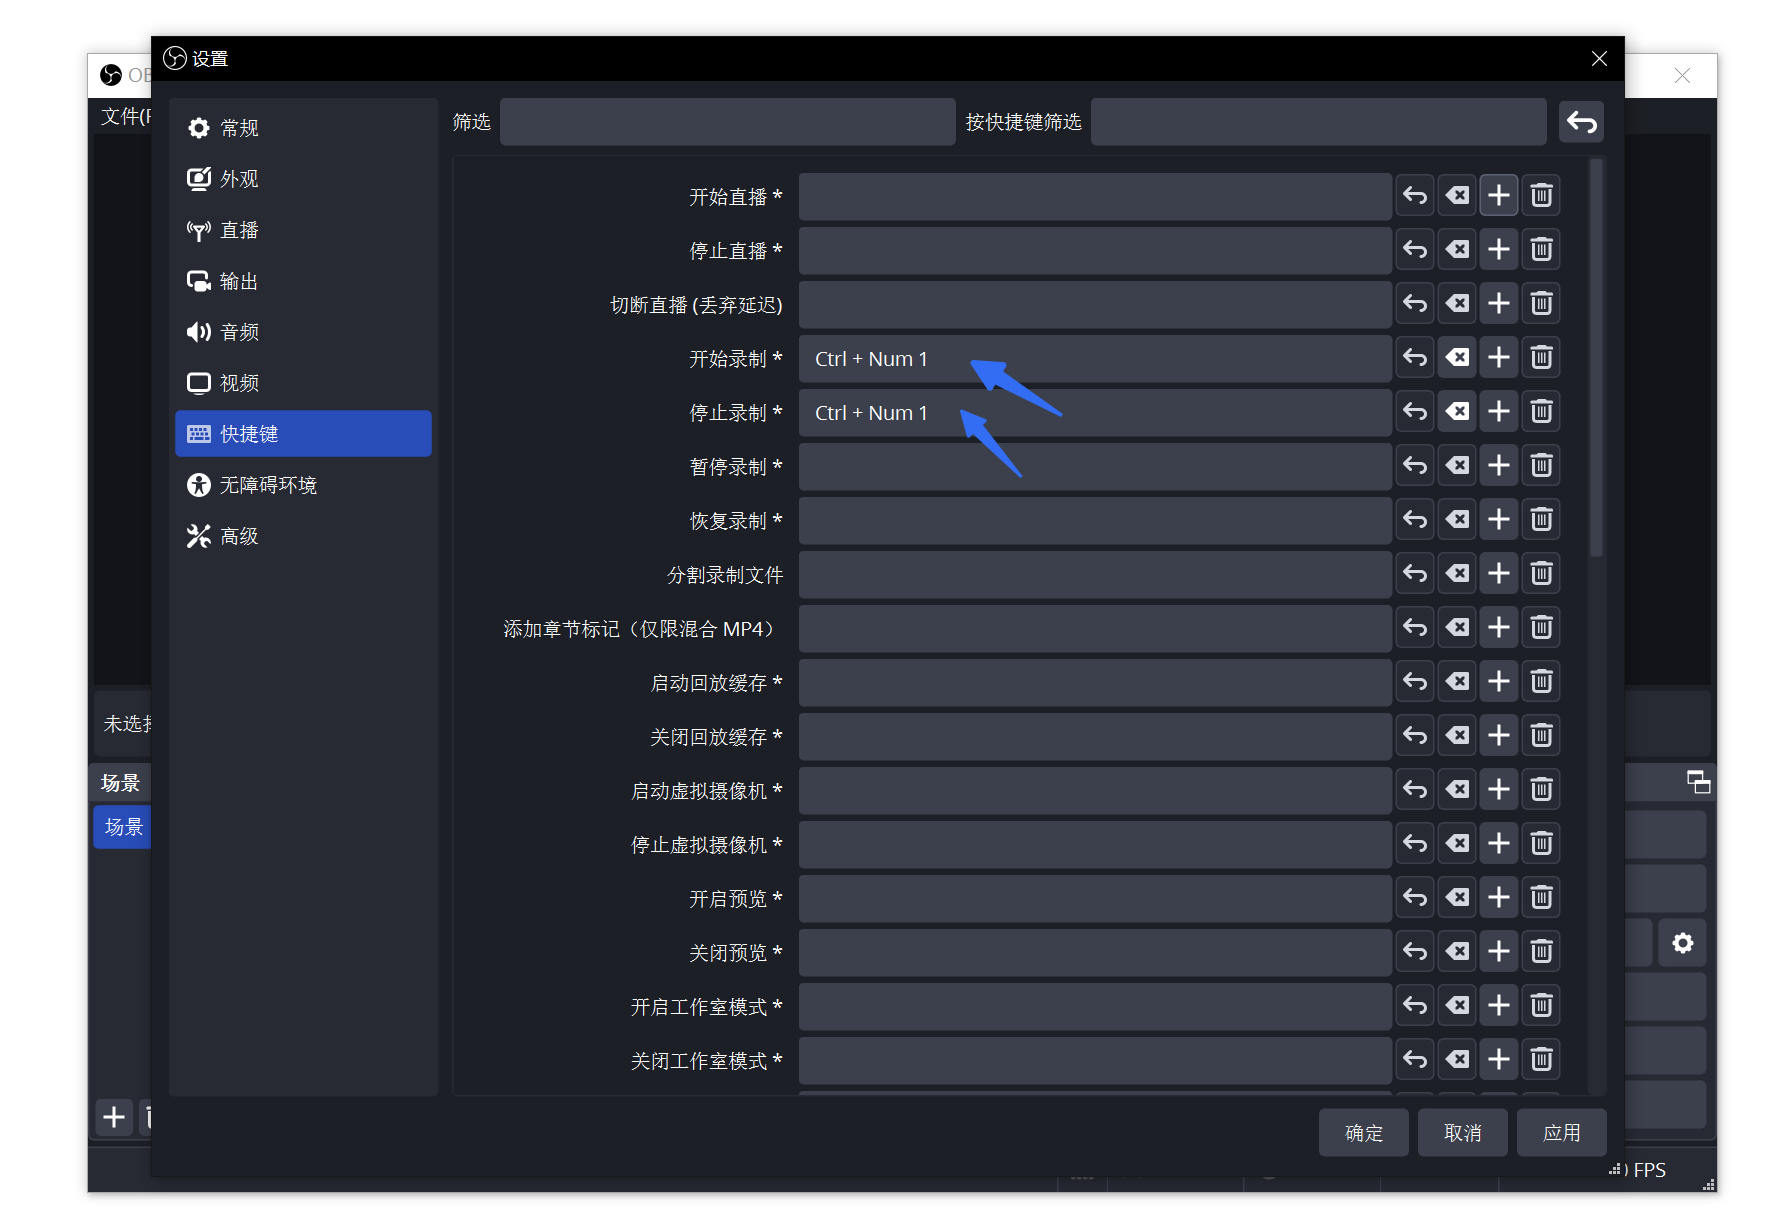Click the 取消 cancel button
This screenshot has height=1227, width=1771.
pos(1462,1132)
